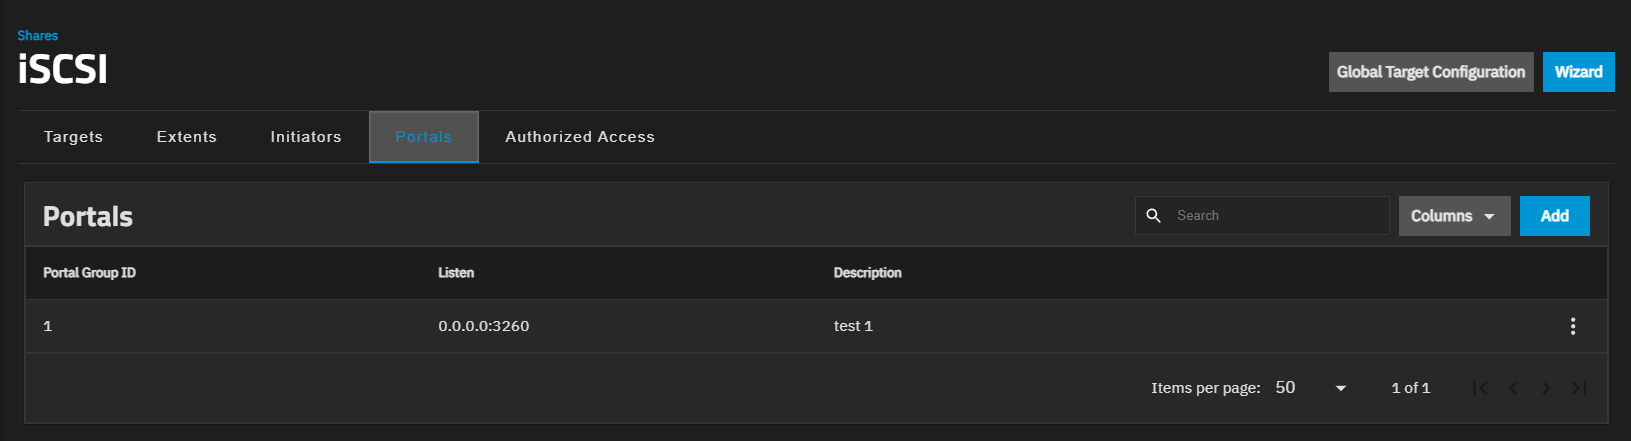Go to the next page
The width and height of the screenshot is (1631, 441).
tap(1546, 388)
